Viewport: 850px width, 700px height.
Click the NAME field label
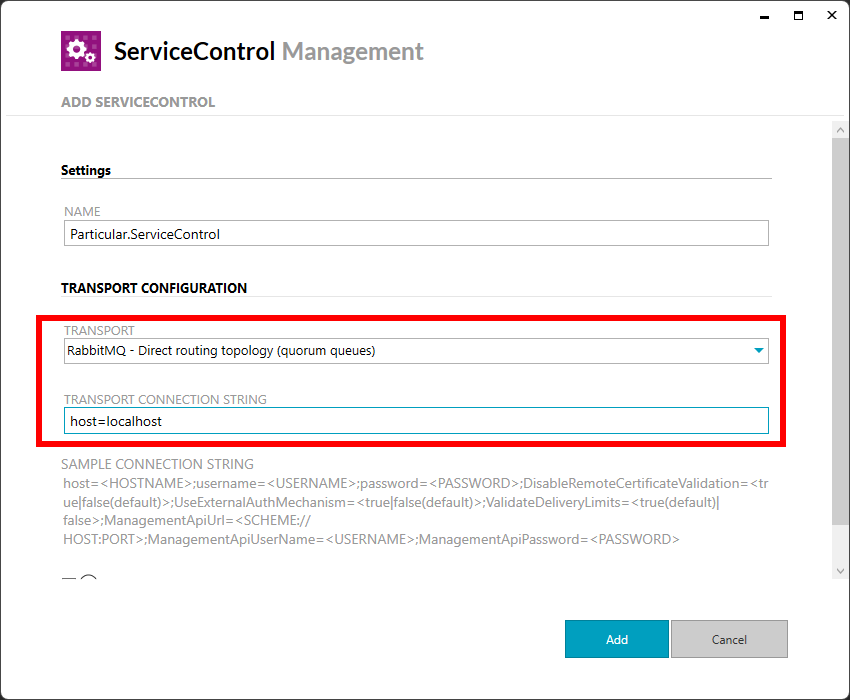82,211
